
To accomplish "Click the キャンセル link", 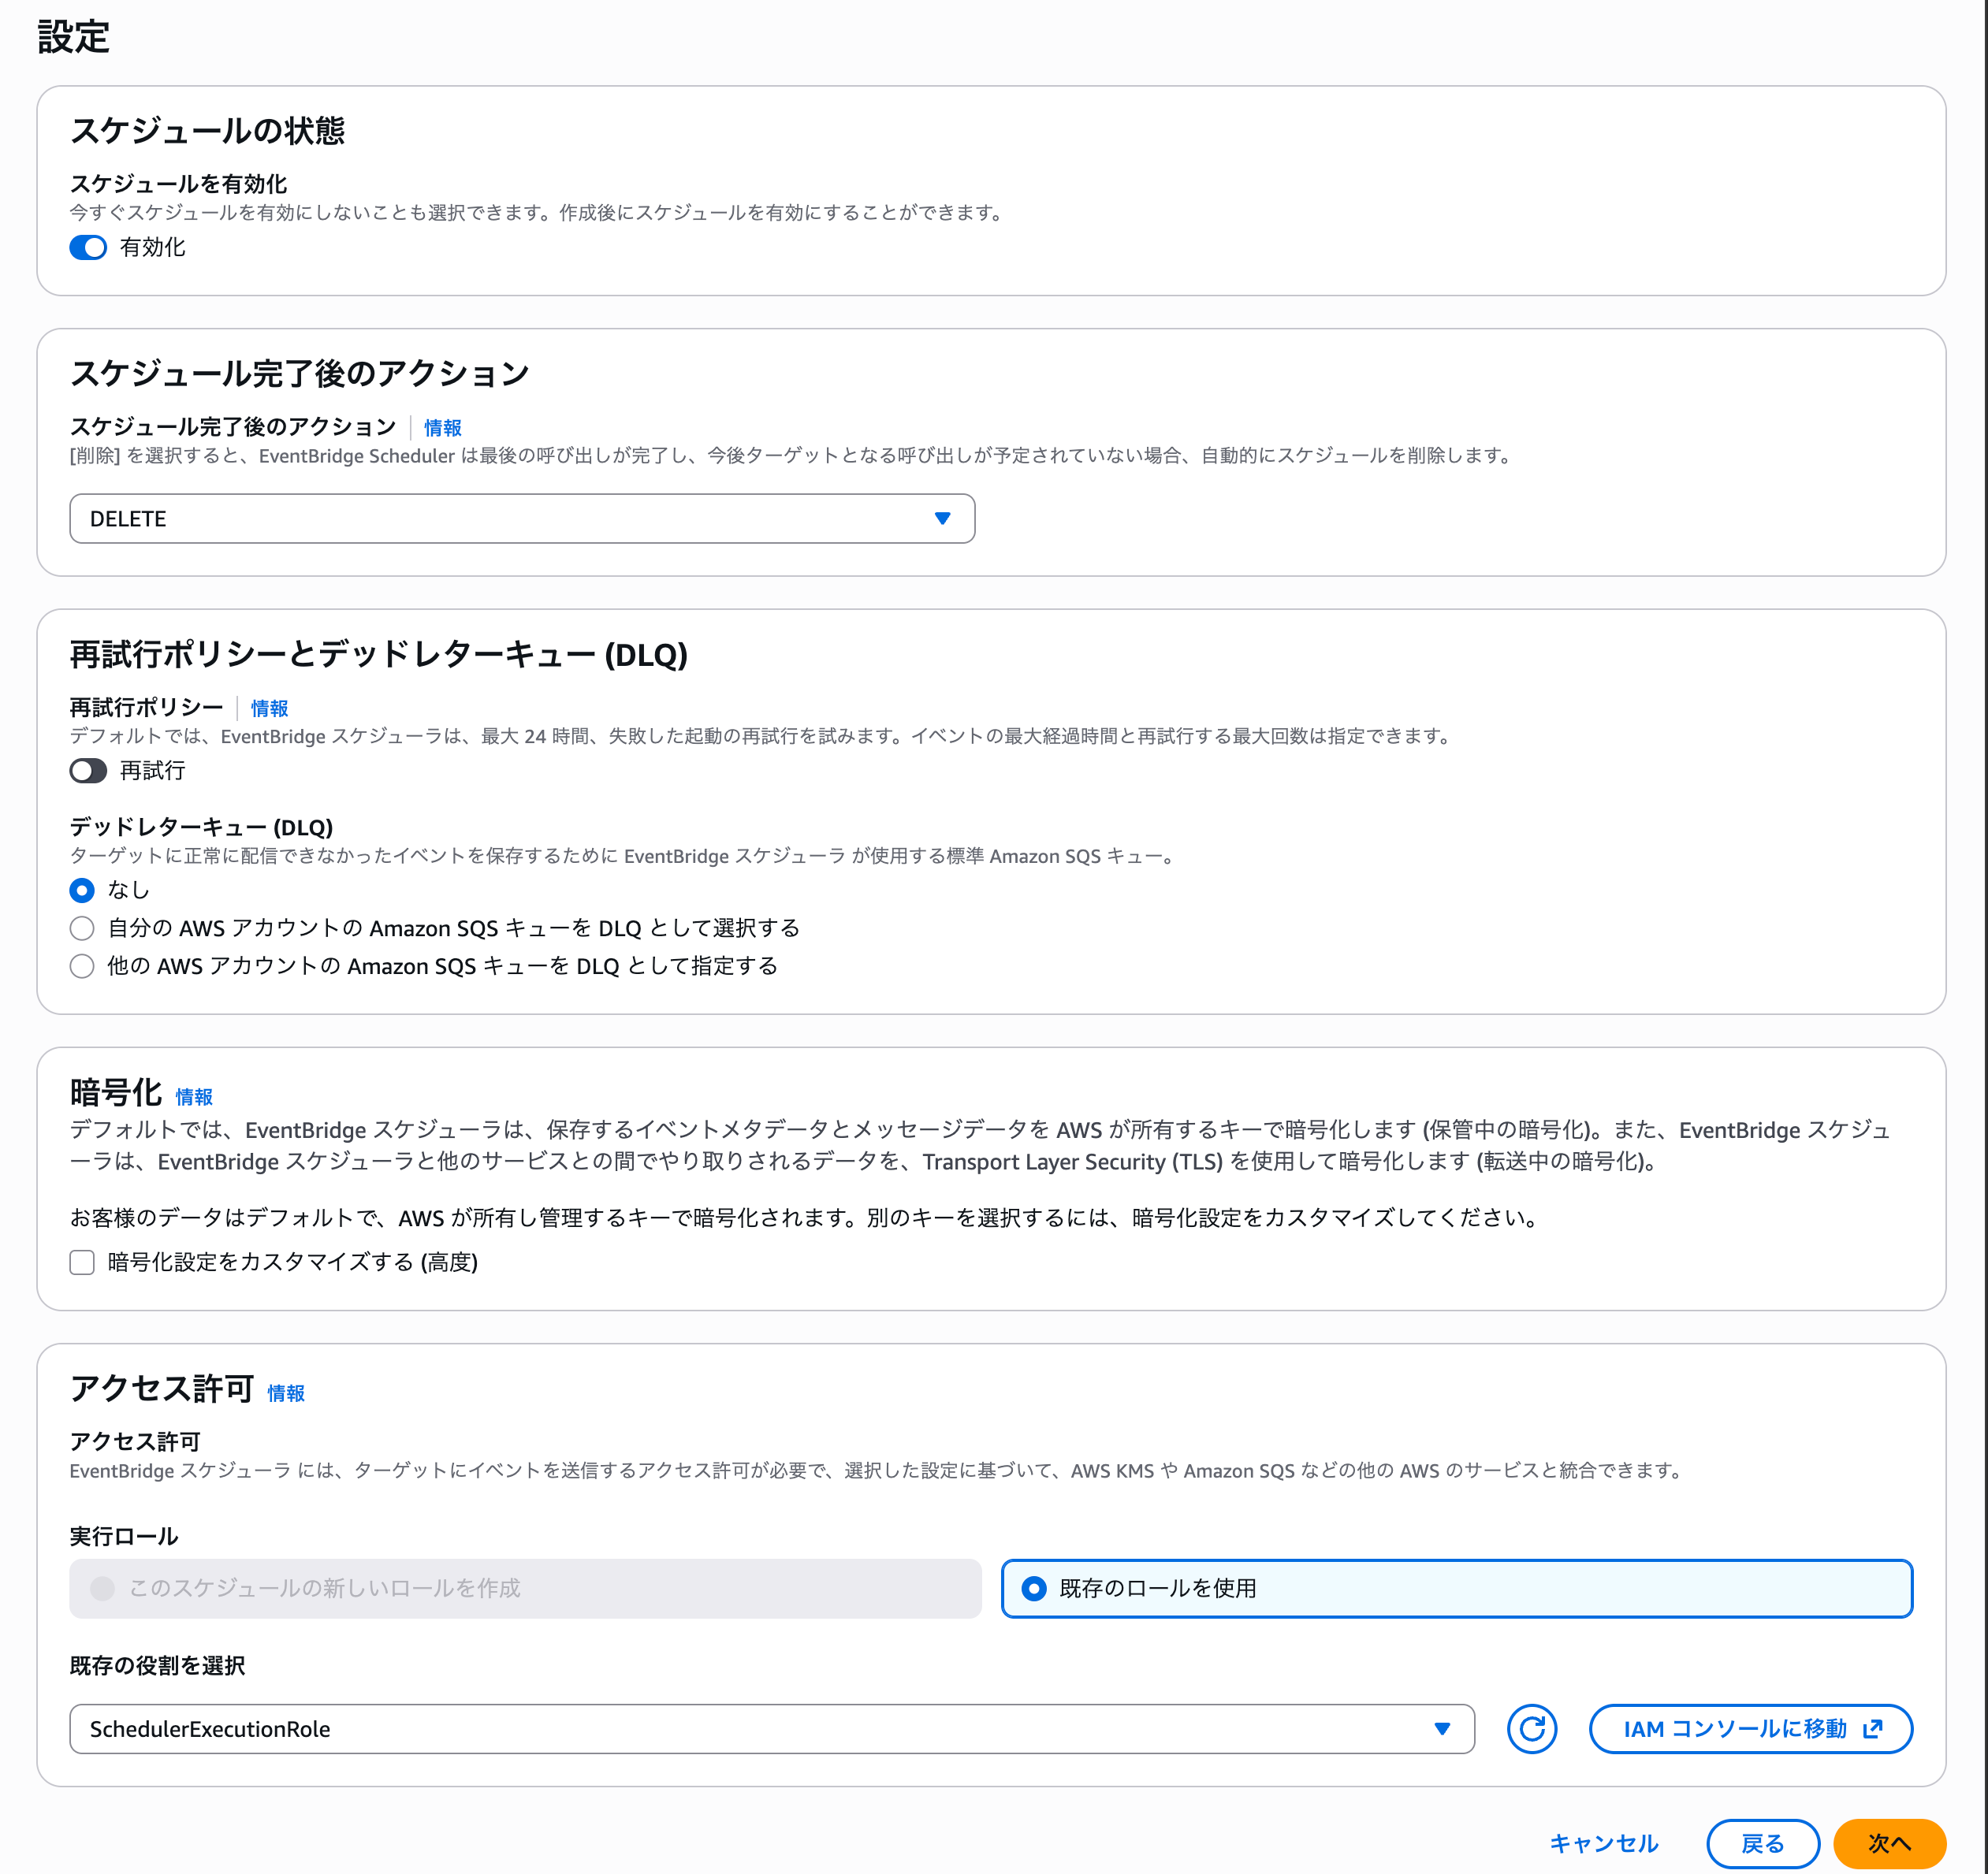I will pyautogui.click(x=1603, y=1843).
